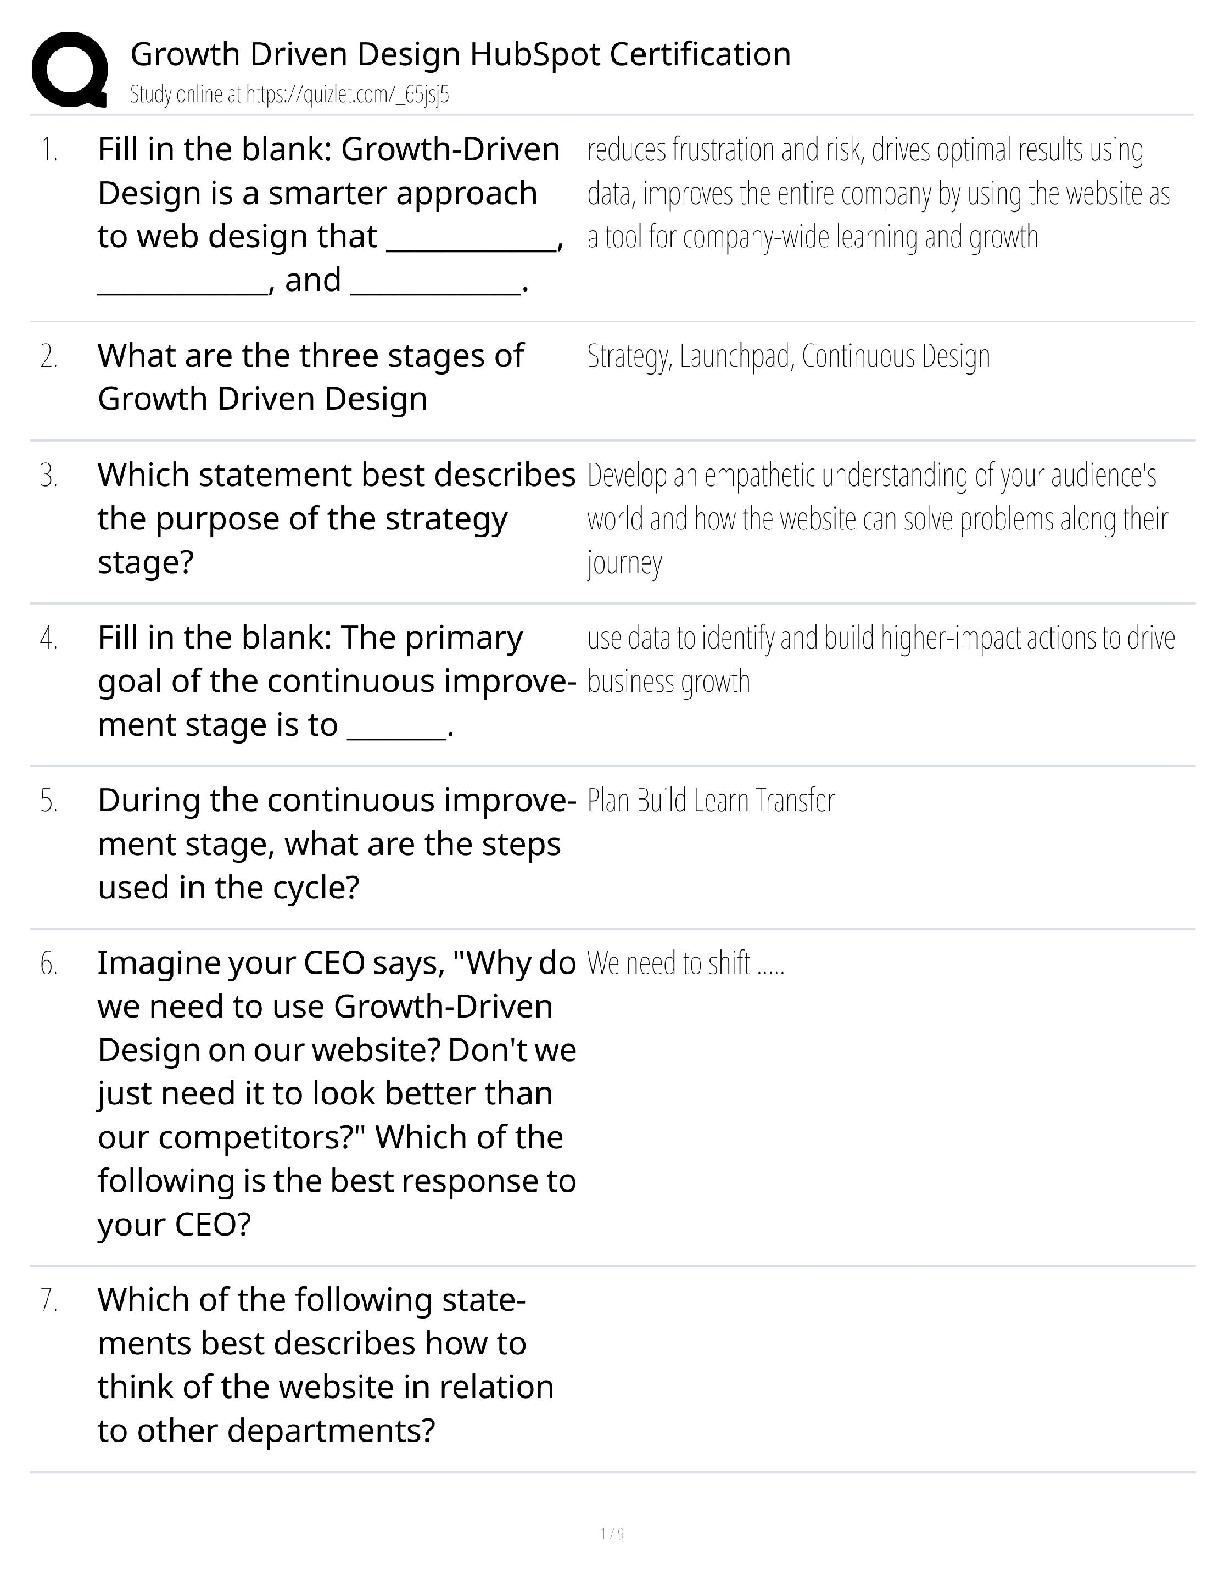The width and height of the screenshot is (1224, 1584).
Task: Click the 'Plan Build Learn Transfer' answer
Action: click(710, 801)
